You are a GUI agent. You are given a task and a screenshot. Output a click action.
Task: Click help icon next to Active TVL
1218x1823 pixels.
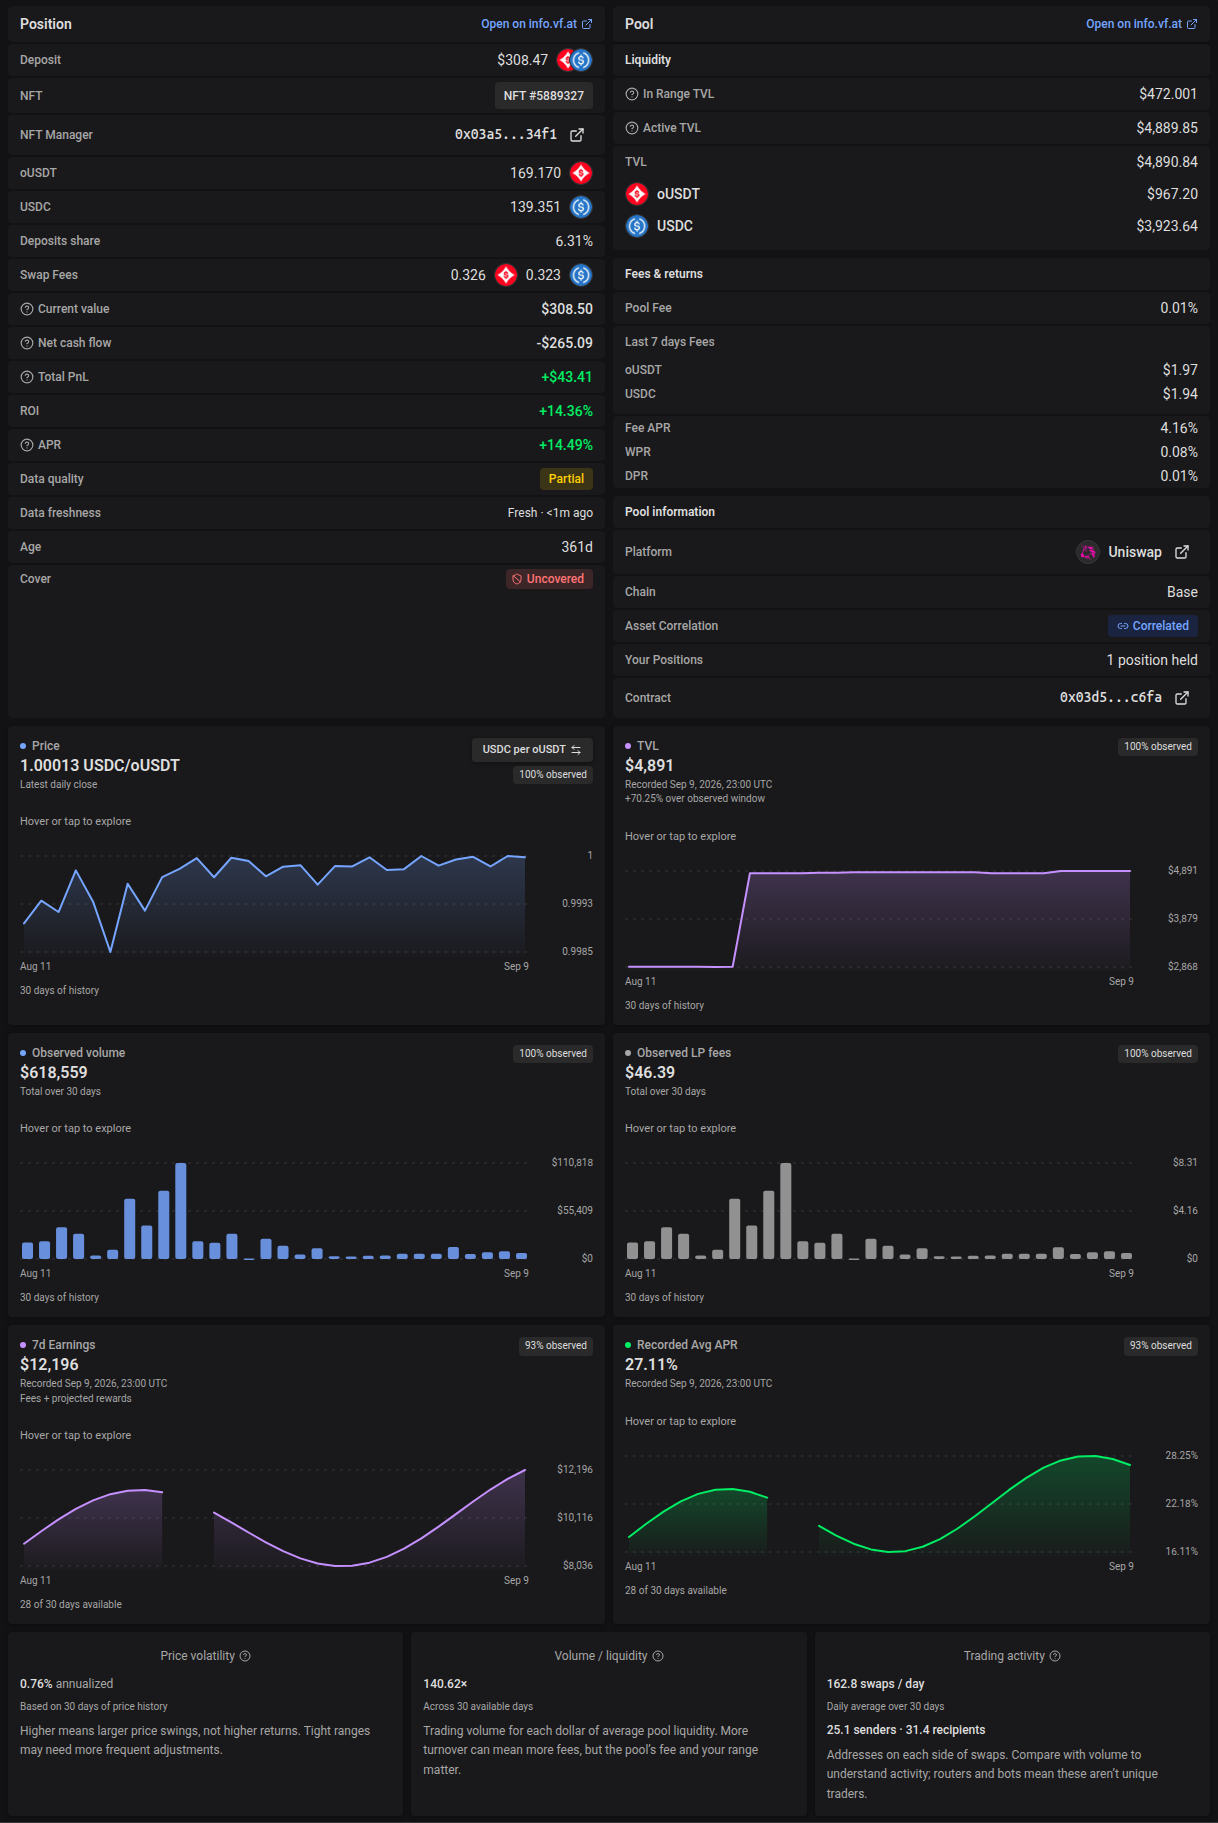click(x=632, y=128)
